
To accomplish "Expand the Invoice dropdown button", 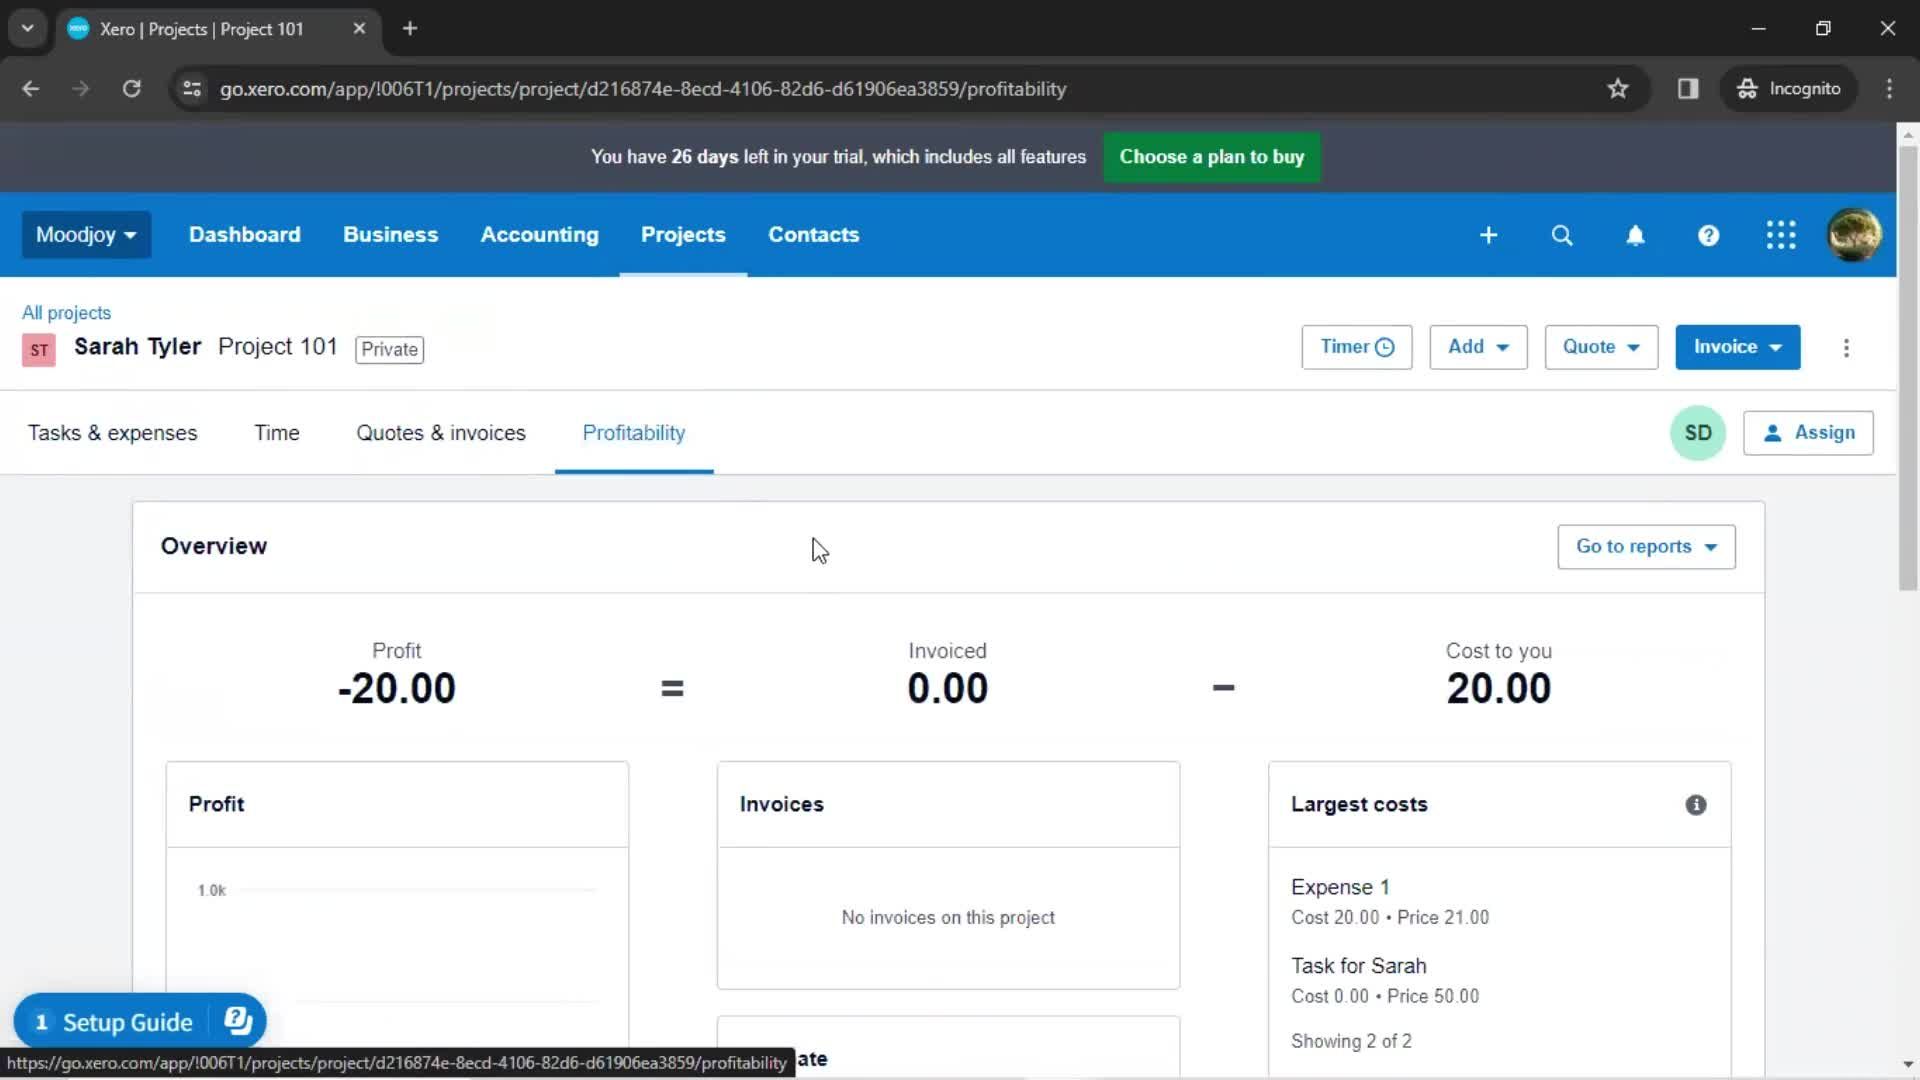I will [x=1738, y=347].
